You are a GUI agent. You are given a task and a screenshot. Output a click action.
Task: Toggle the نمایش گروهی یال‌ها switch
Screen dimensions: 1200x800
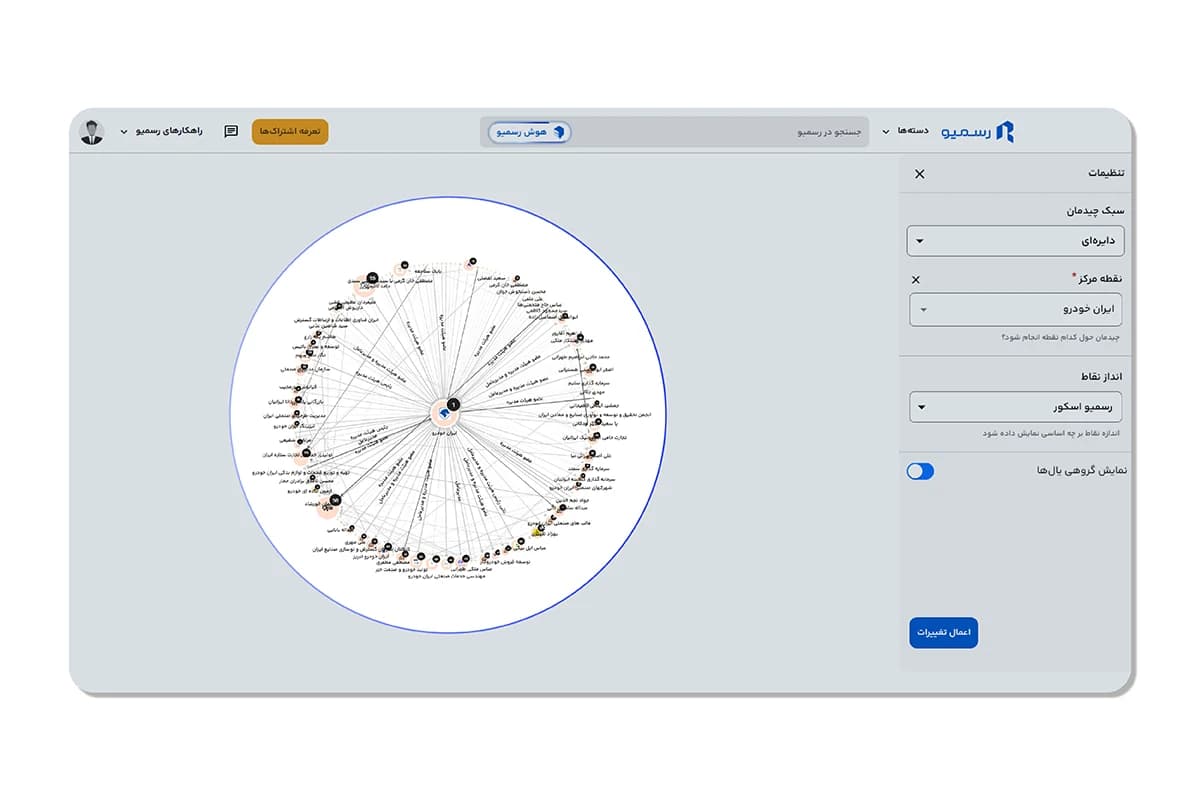920,471
